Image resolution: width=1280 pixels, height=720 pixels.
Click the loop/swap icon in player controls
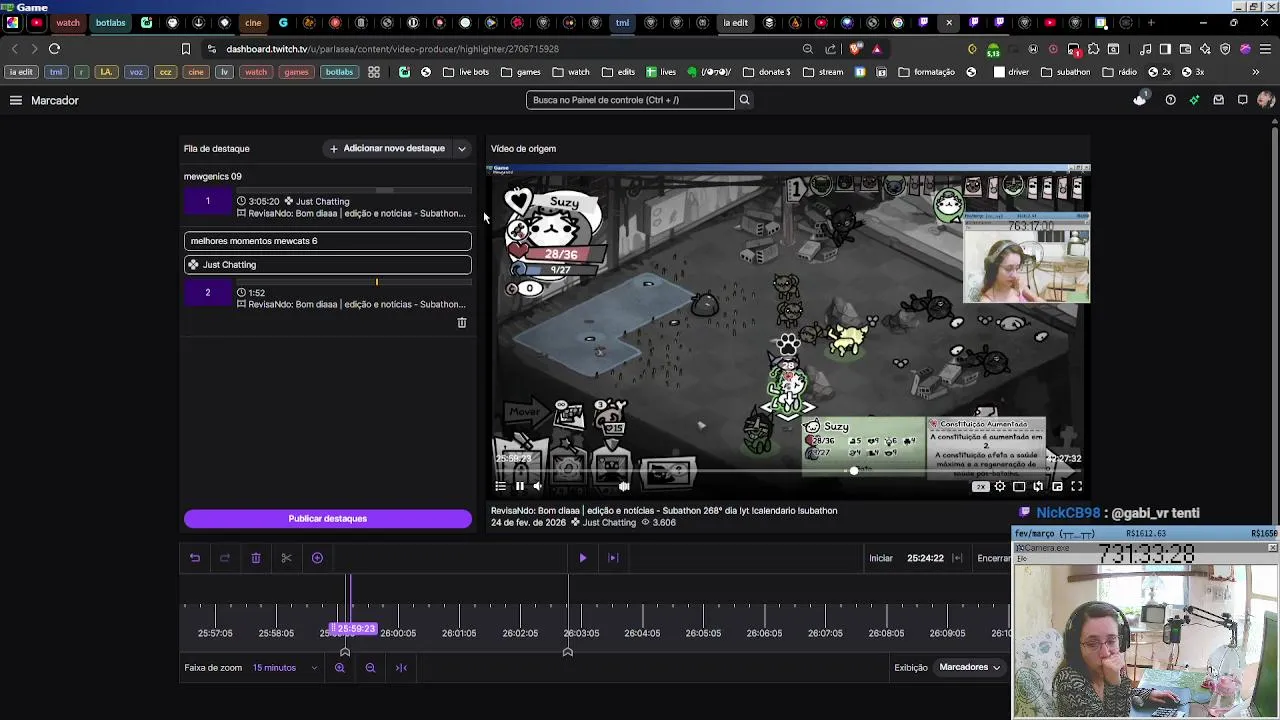click(1038, 487)
